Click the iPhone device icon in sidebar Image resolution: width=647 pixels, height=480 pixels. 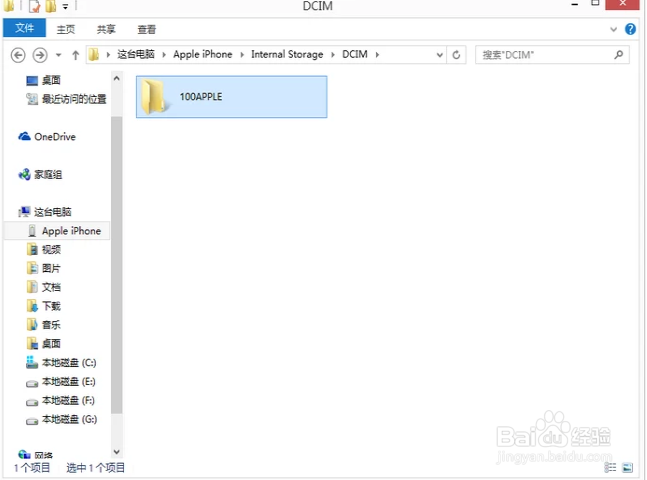32,231
